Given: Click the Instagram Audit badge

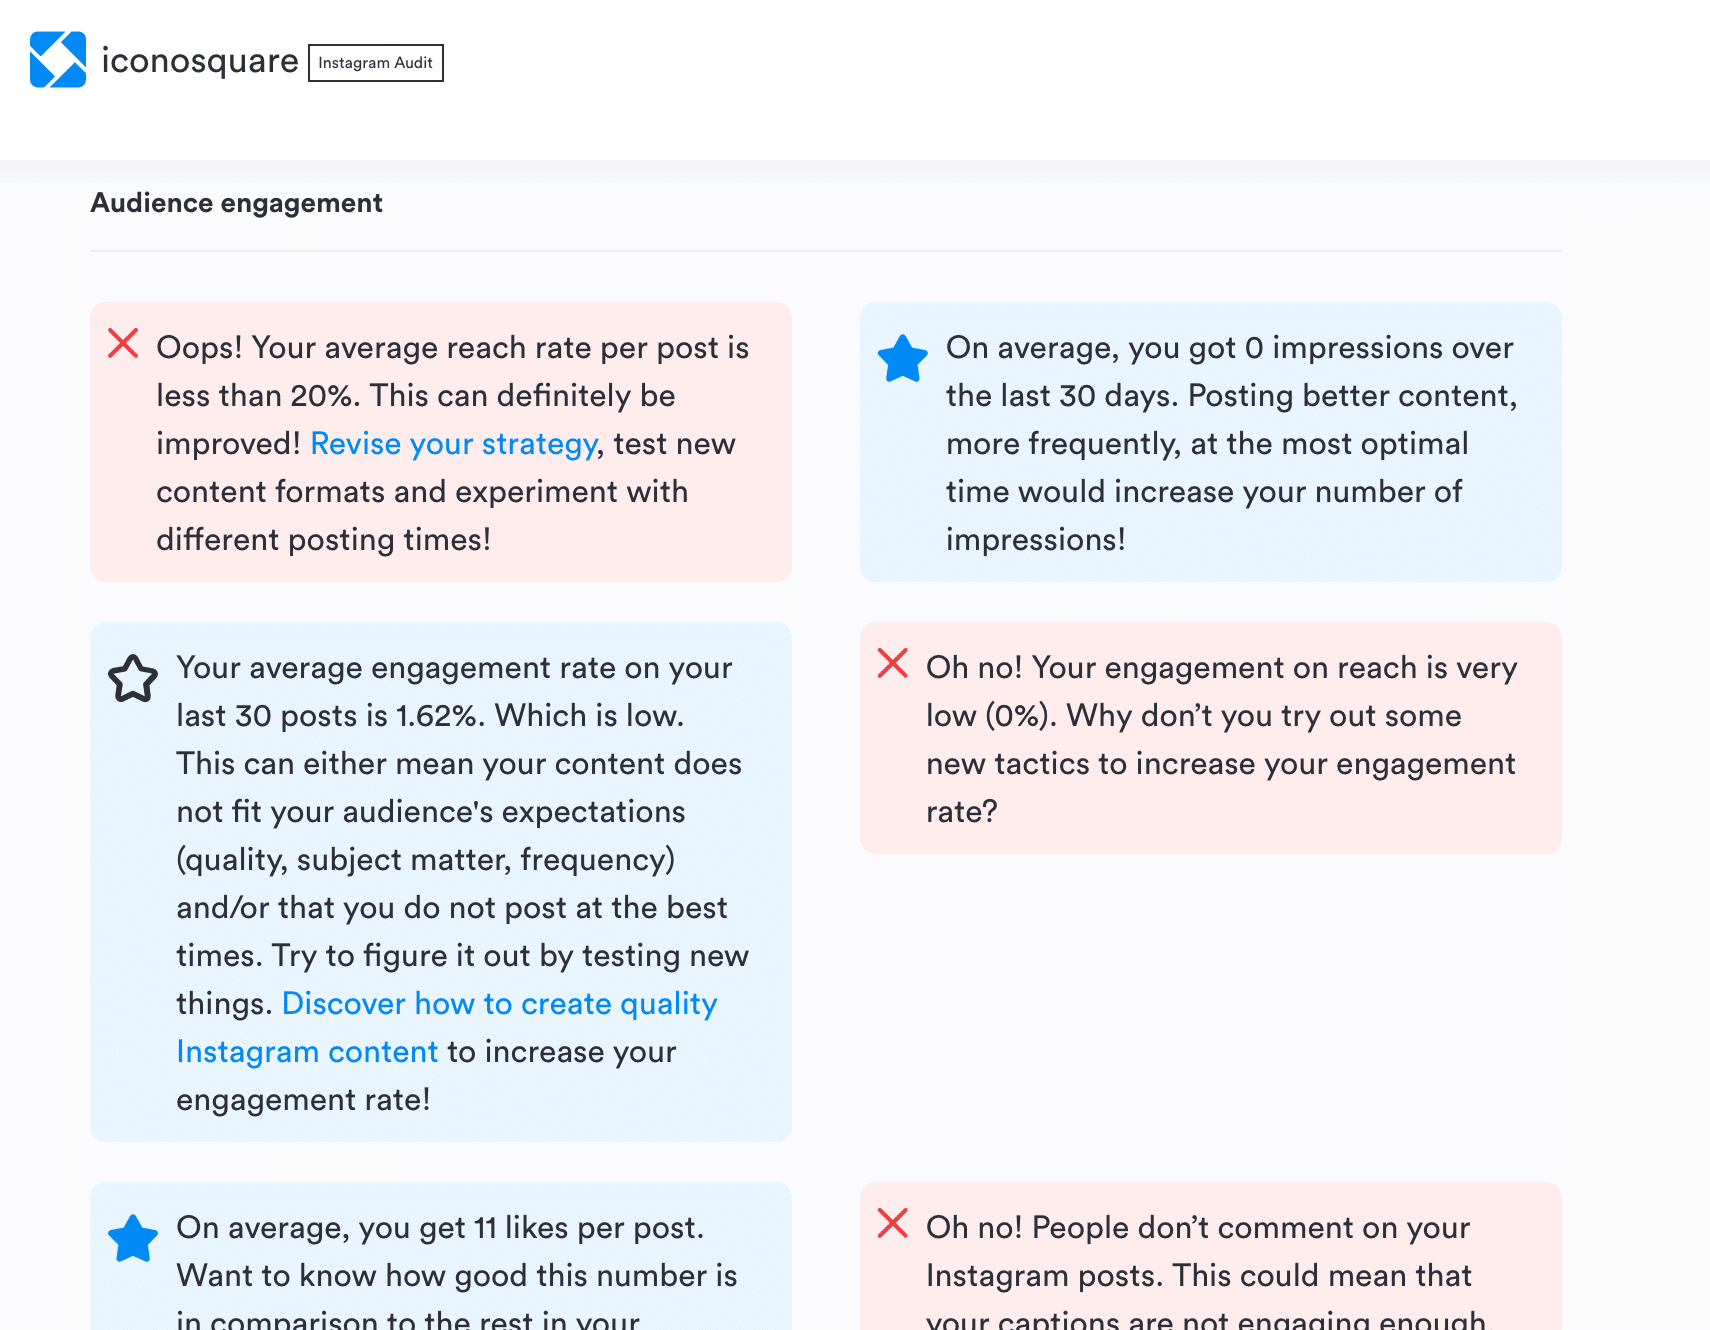Looking at the screenshot, I should tap(375, 63).
